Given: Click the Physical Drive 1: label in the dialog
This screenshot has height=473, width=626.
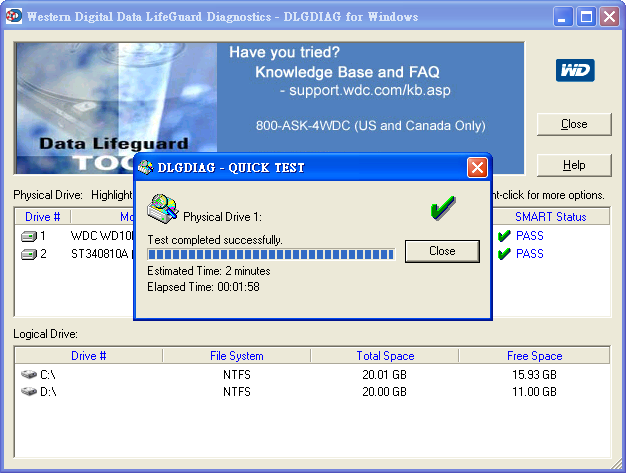Looking at the screenshot, I should coord(222,217).
